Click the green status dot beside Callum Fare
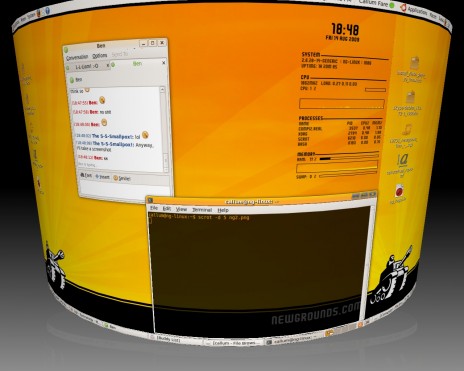This screenshot has height=371, width=464. tap(393, 5)
